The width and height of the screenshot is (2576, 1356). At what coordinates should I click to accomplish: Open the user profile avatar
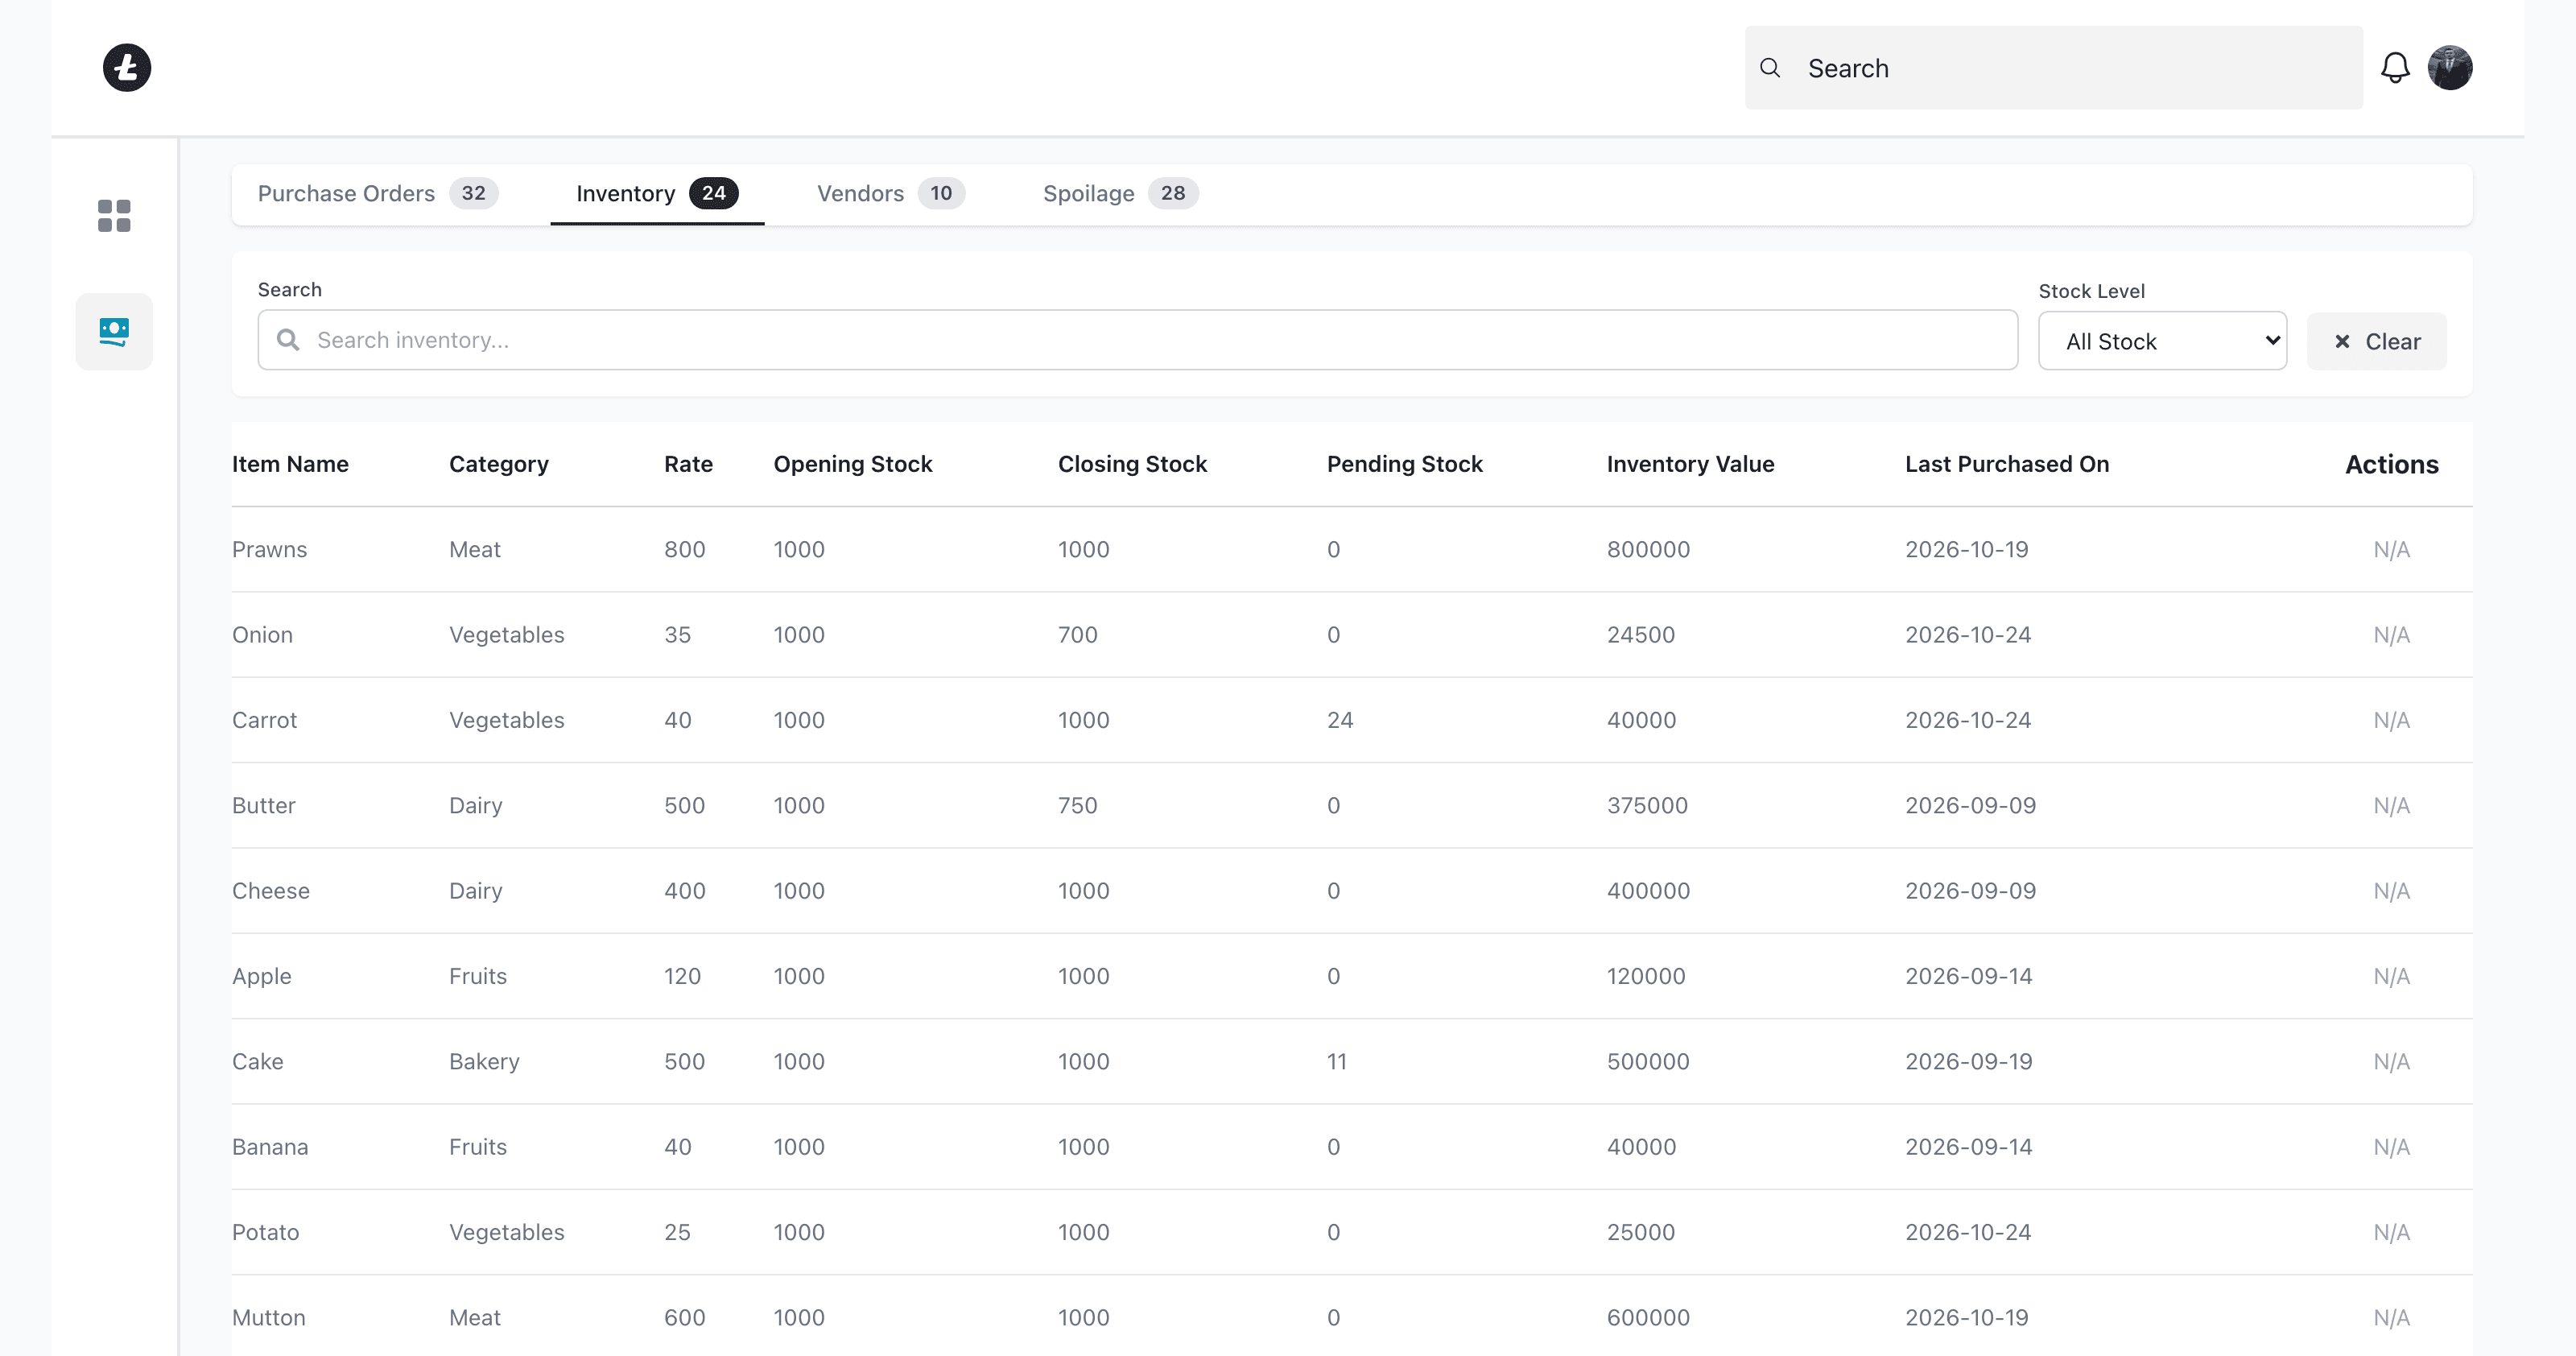(x=2450, y=68)
